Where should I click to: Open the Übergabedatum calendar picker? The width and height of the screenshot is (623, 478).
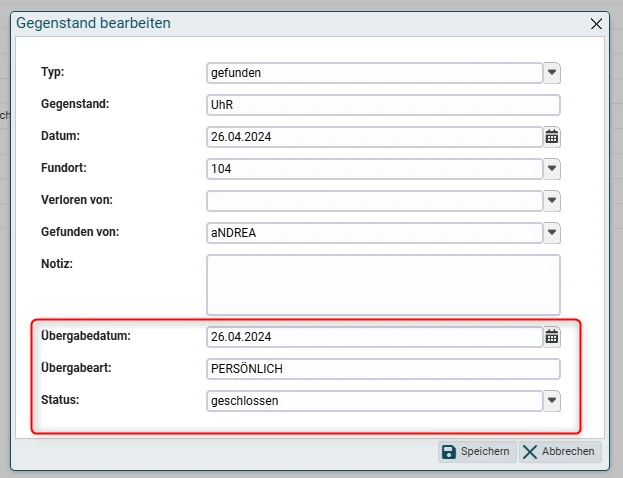pos(551,337)
